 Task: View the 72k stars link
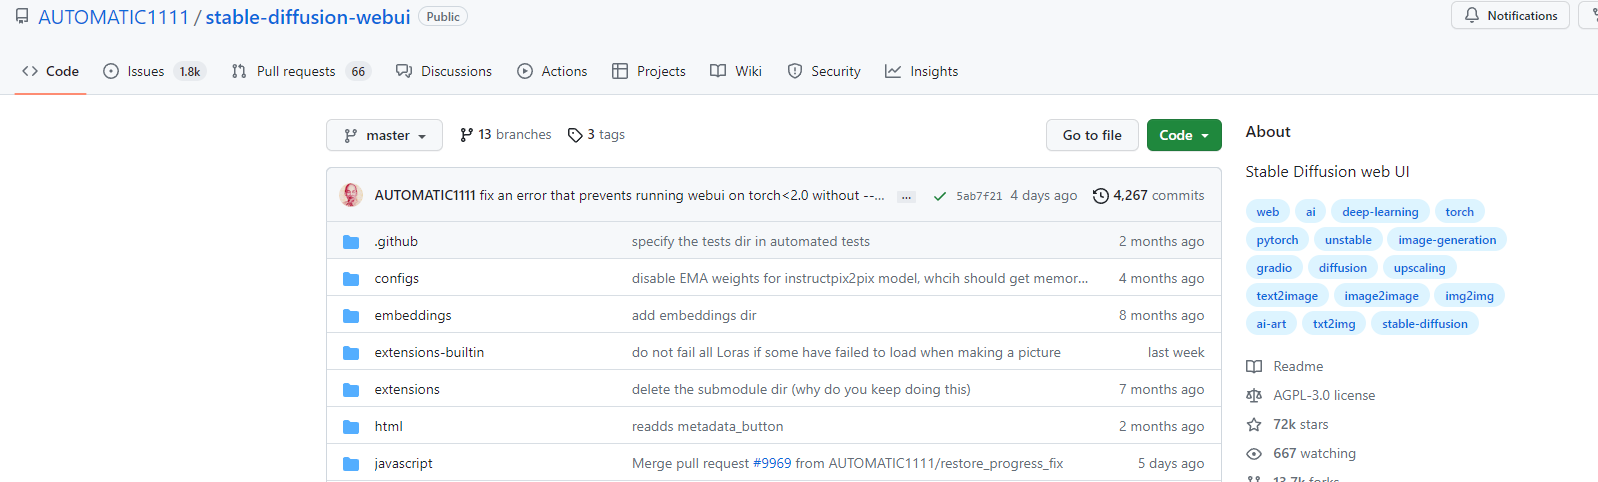(1288, 424)
